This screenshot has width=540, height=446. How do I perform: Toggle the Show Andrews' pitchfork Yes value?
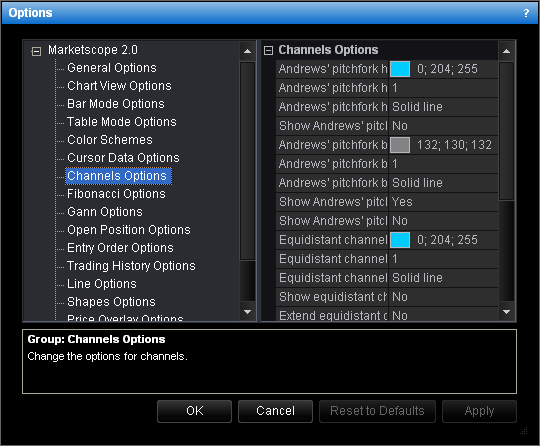tap(443, 202)
